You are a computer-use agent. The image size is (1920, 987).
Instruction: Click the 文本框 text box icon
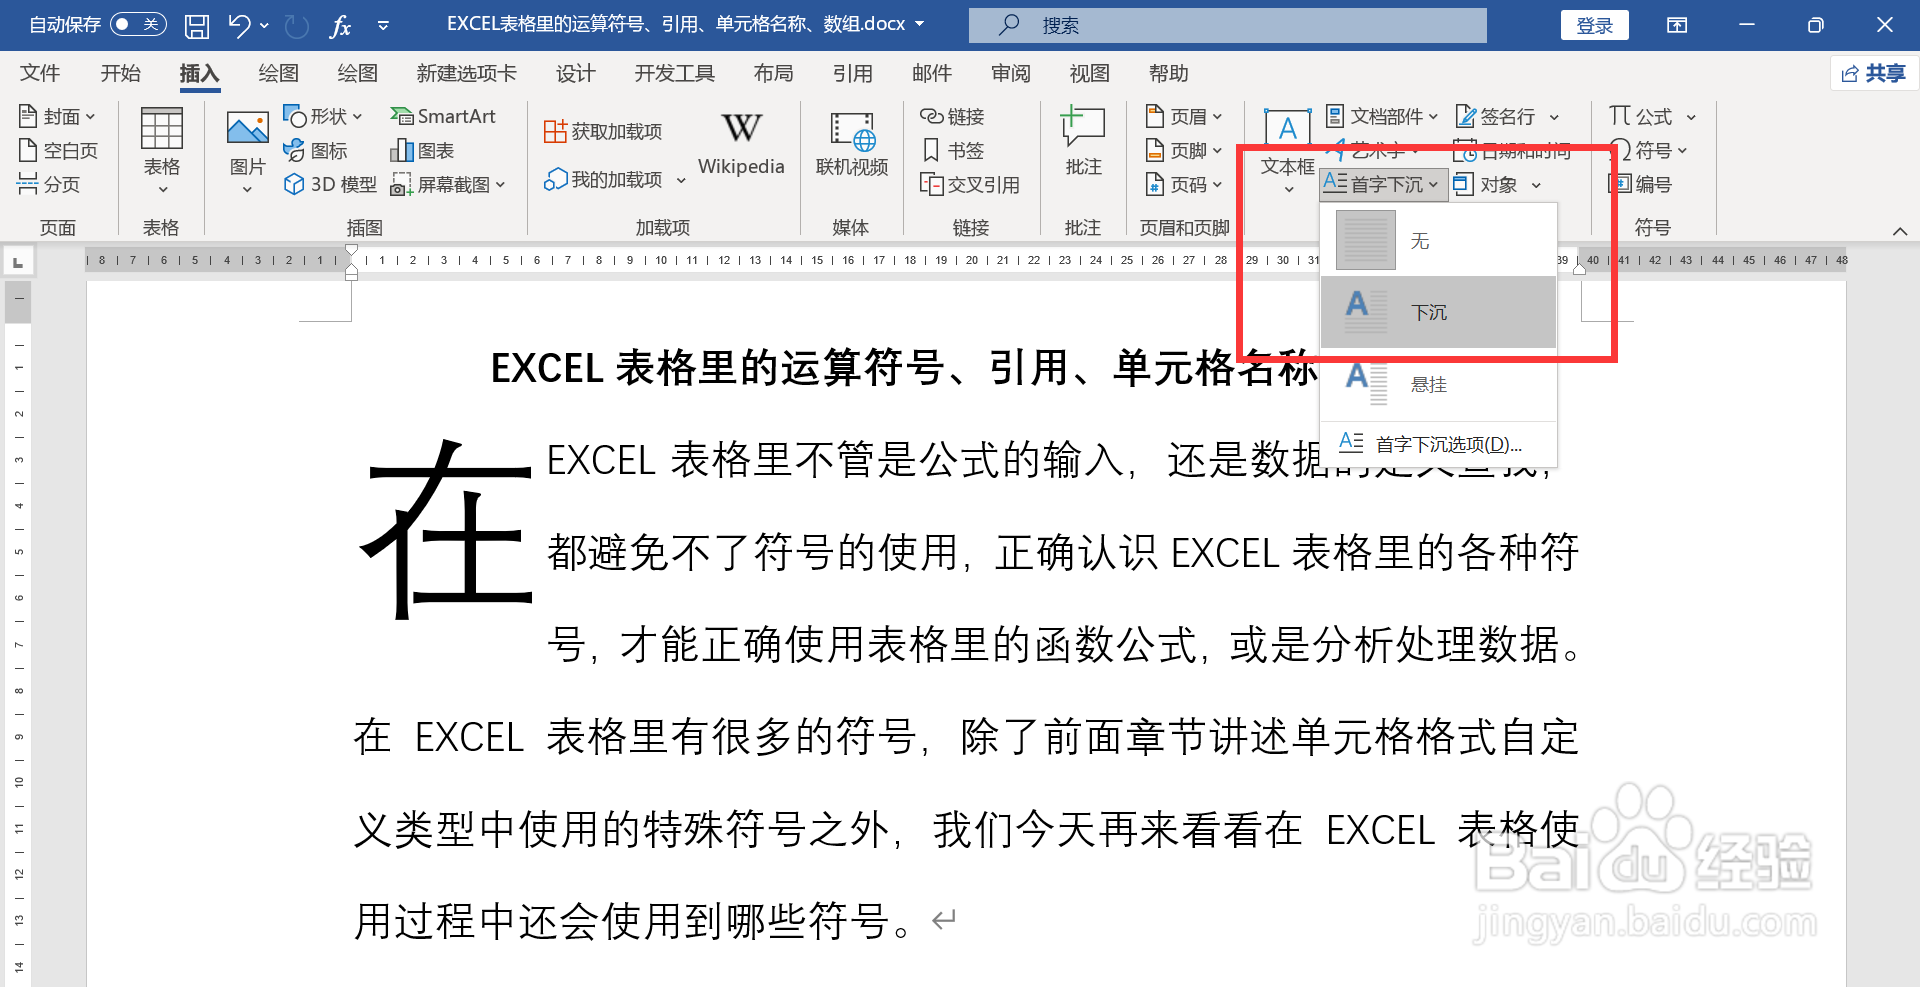1287,128
